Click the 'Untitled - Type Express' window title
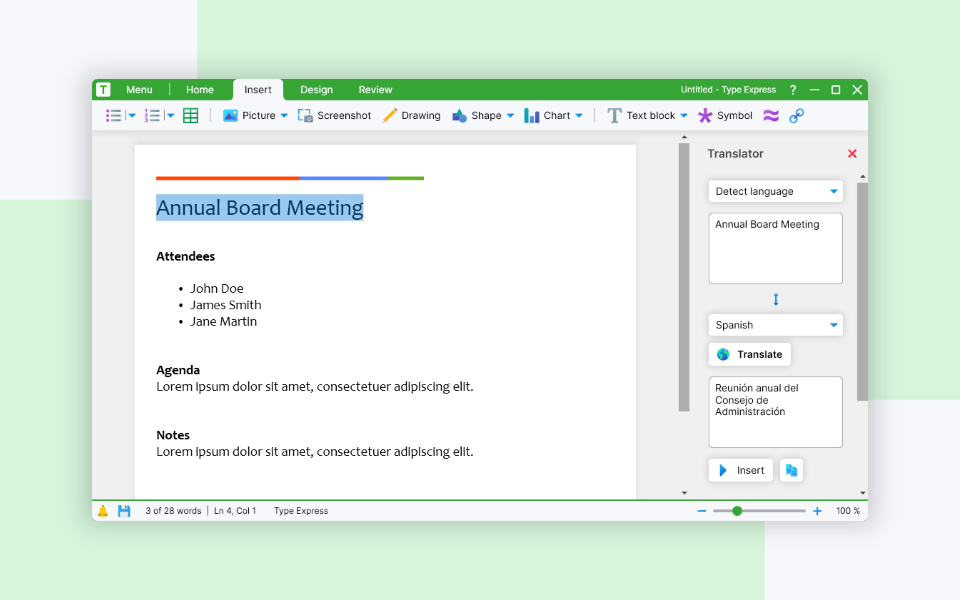 click(728, 89)
